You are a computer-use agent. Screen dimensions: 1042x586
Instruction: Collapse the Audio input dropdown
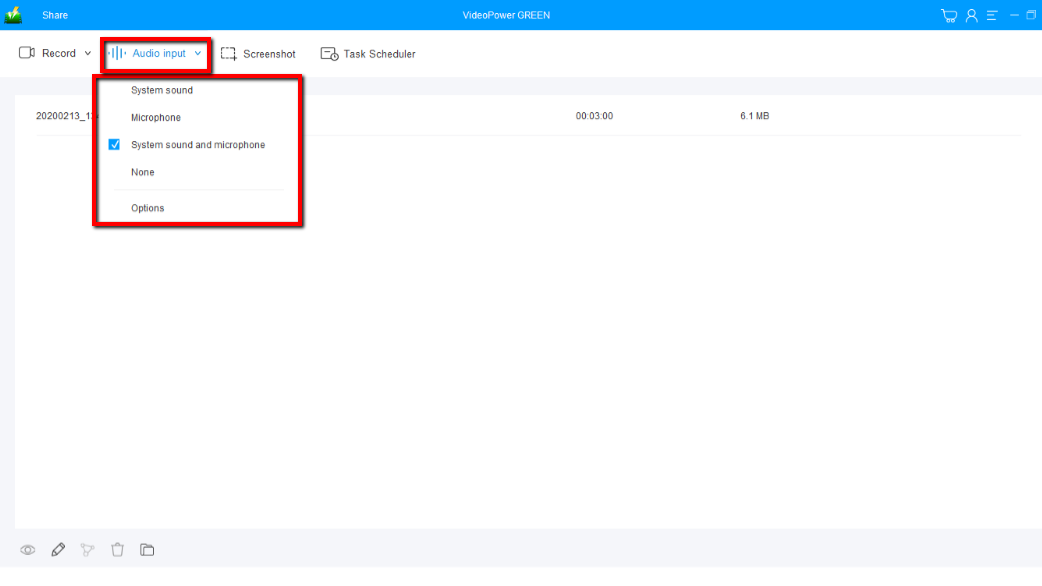tap(157, 54)
